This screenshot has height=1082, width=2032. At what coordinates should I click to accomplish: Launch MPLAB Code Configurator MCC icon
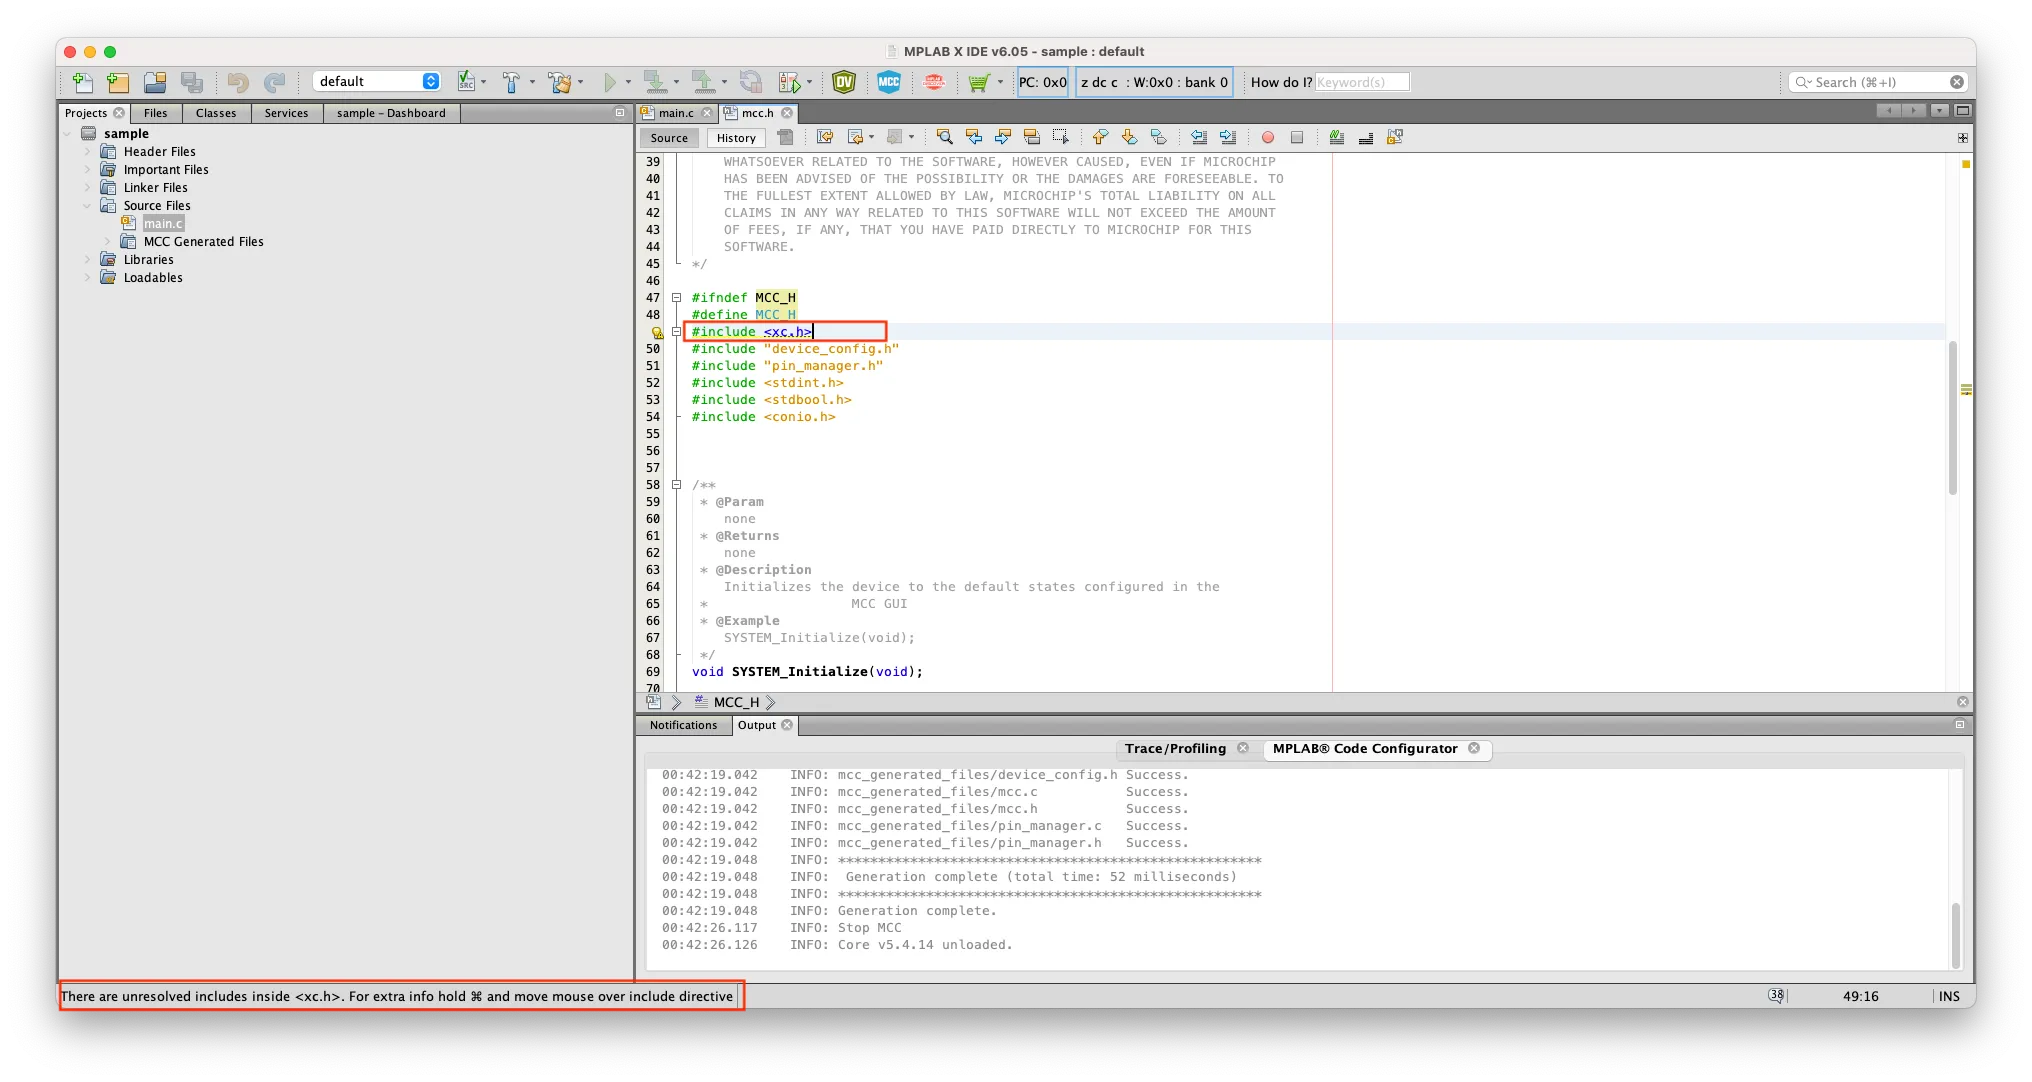(x=889, y=82)
